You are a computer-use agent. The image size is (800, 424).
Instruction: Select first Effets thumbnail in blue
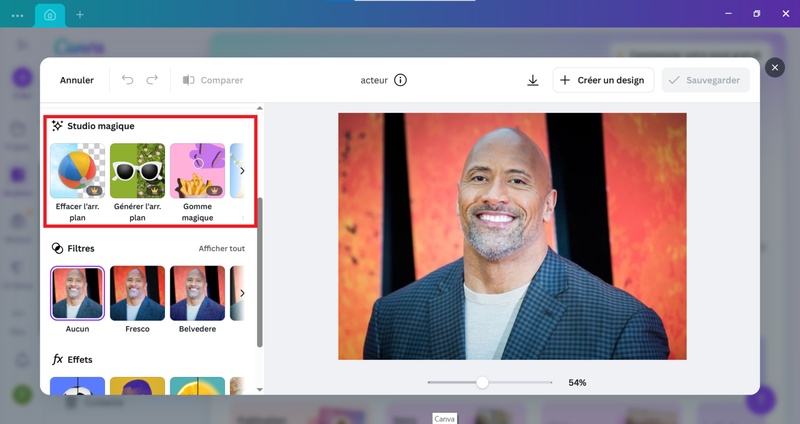[x=78, y=386]
